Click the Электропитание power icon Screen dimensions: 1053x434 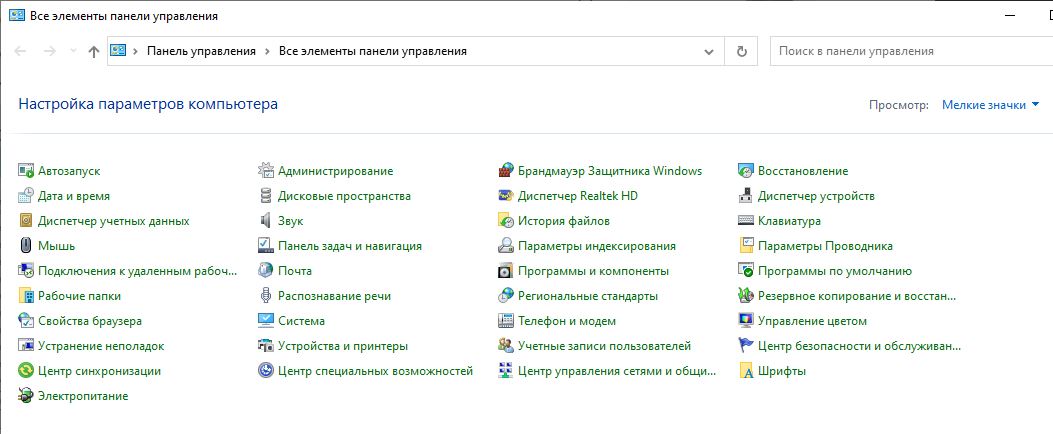coord(27,396)
